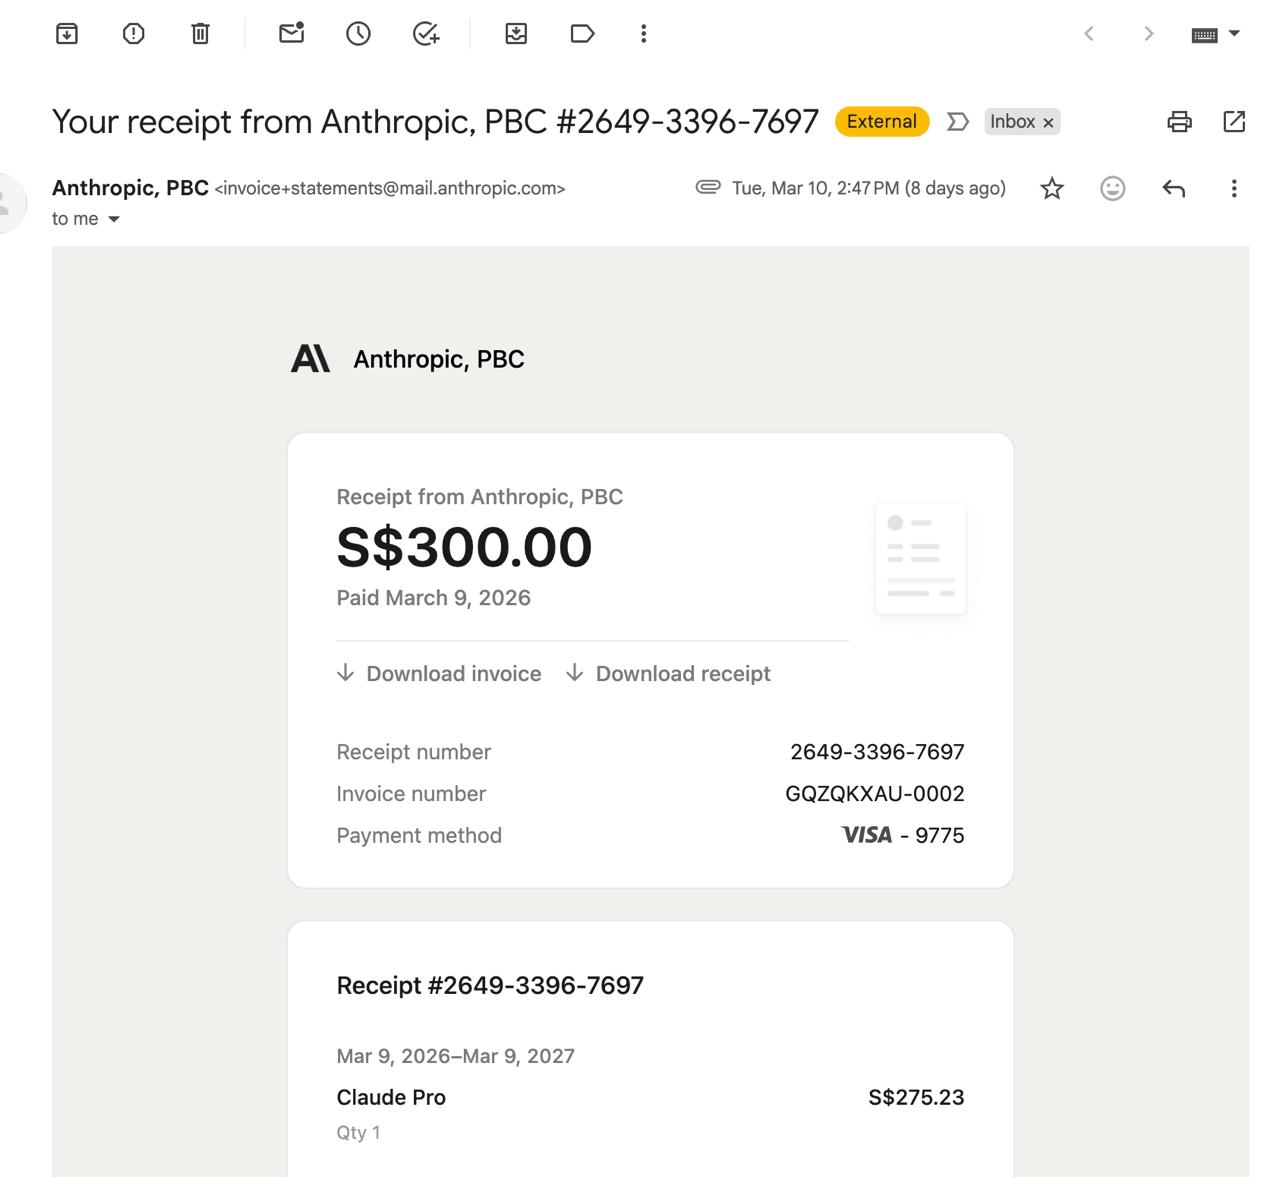Star this receipt email
The width and height of the screenshot is (1280, 1177).
click(x=1052, y=188)
